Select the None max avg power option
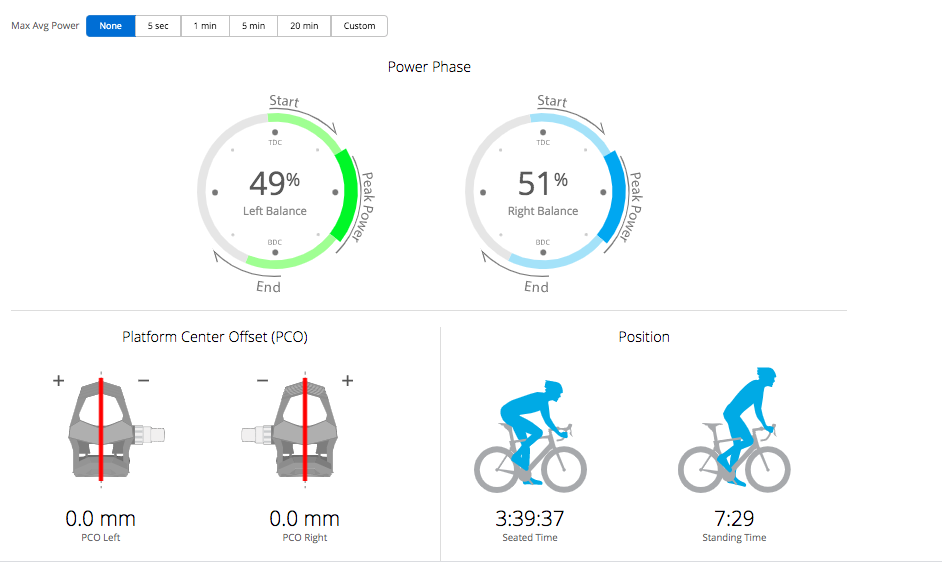Viewport: 942px width, 562px height. 110,26
